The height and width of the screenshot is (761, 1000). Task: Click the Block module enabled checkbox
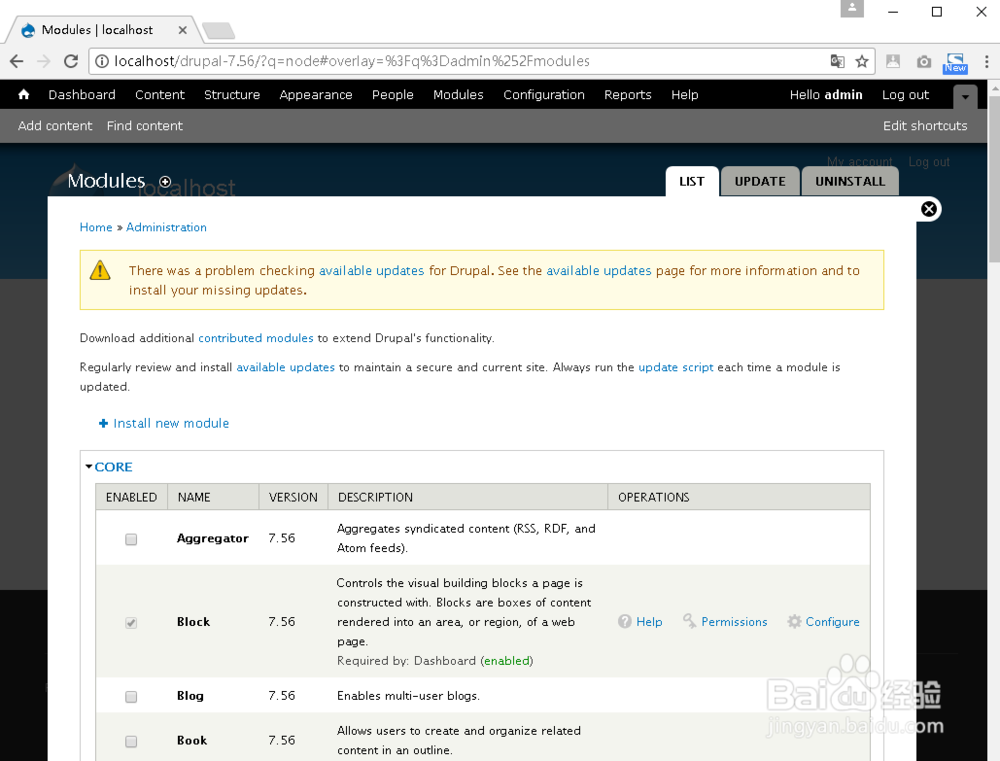pyautogui.click(x=131, y=623)
